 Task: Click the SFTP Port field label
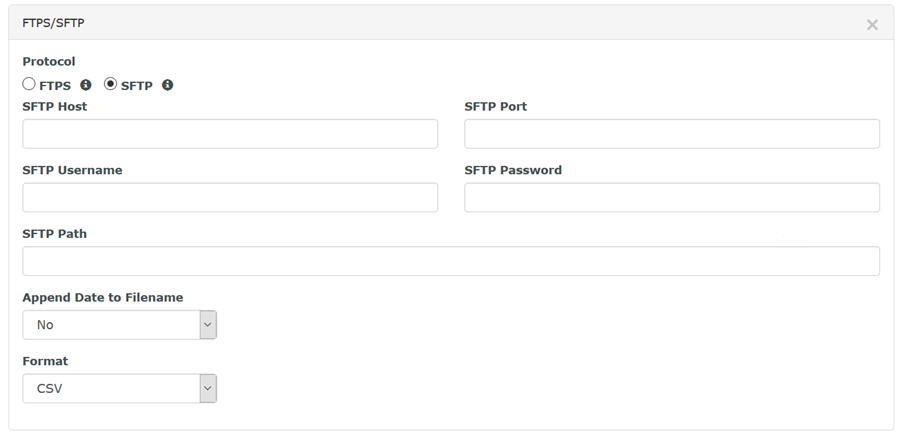(x=495, y=107)
